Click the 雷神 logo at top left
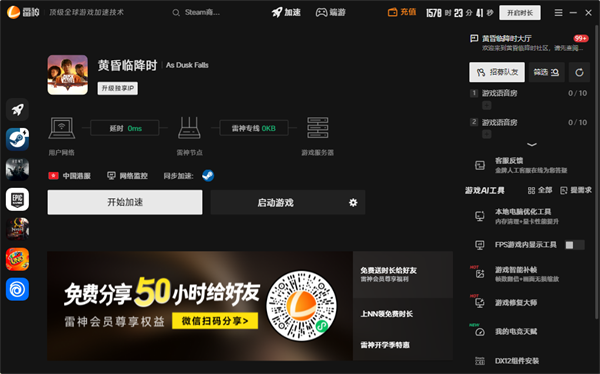Viewport: 600px width, 374px height. click(23, 12)
